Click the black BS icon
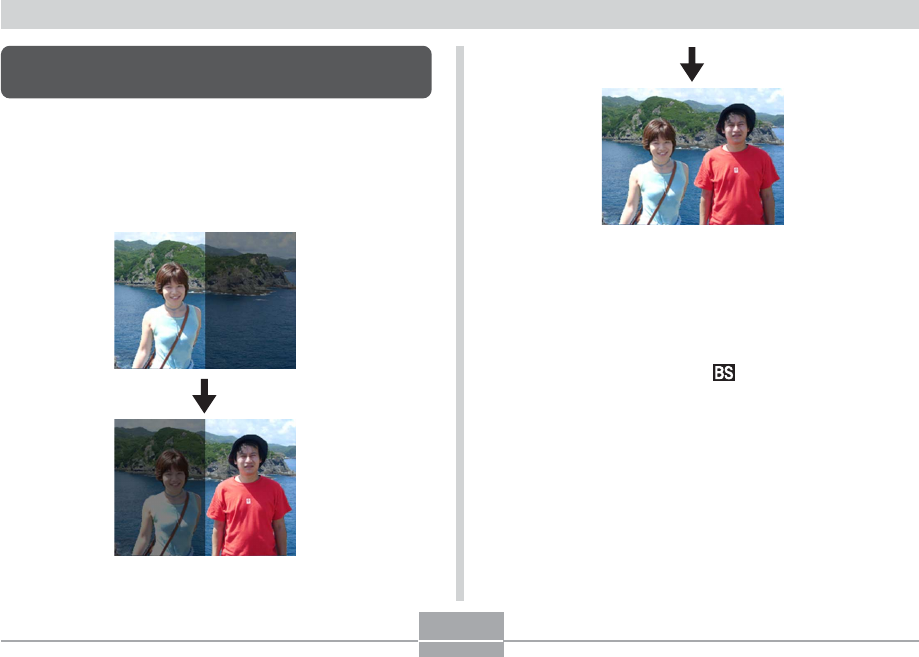The image size is (919, 657). (x=723, y=373)
